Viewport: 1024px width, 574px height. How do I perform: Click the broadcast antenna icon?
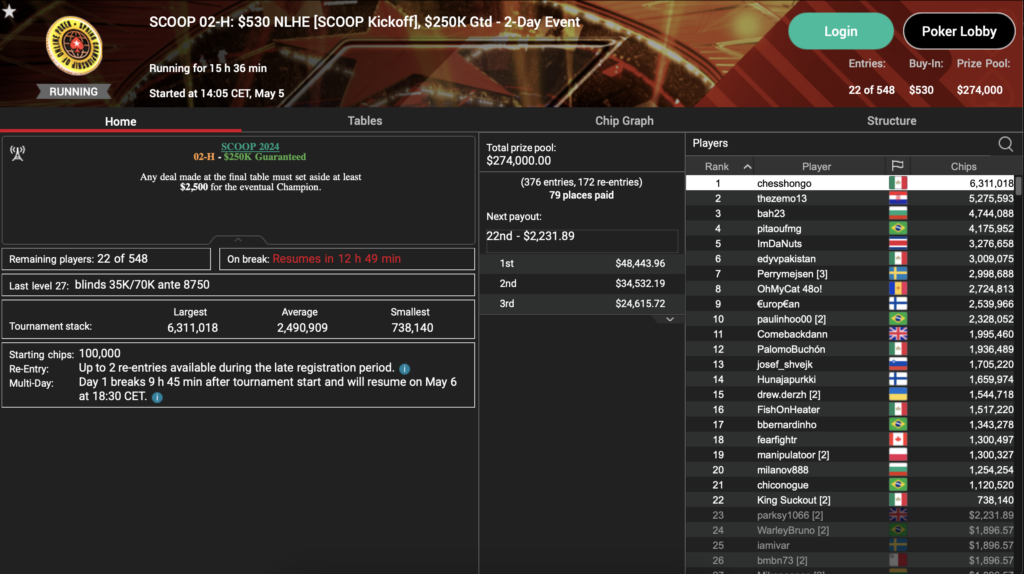[x=18, y=153]
